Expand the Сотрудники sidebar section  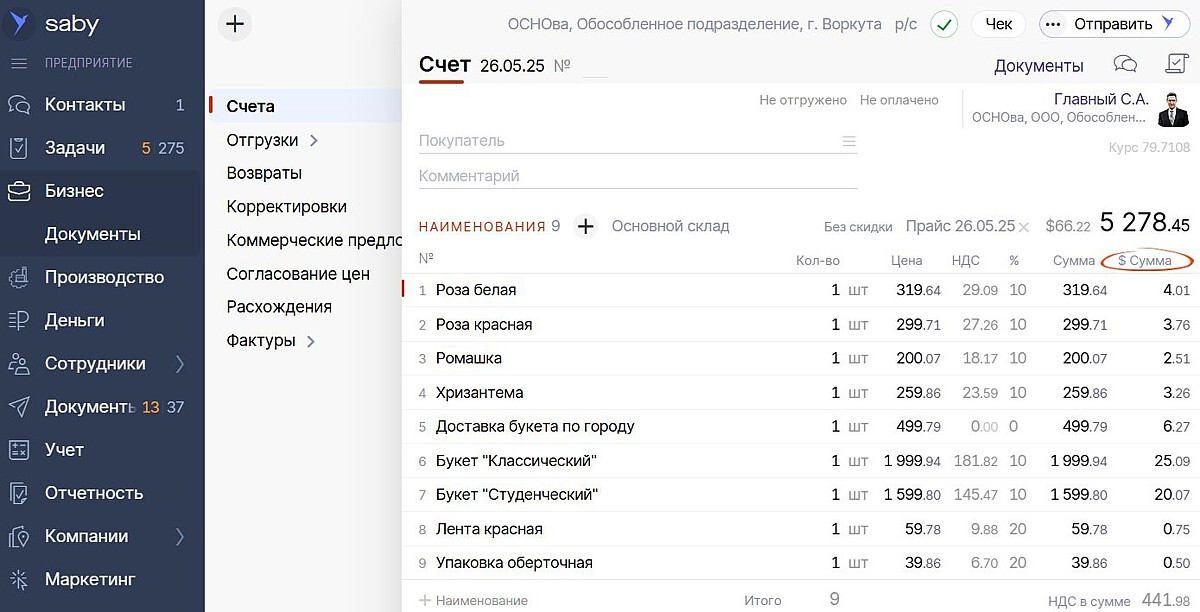pos(180,364)
